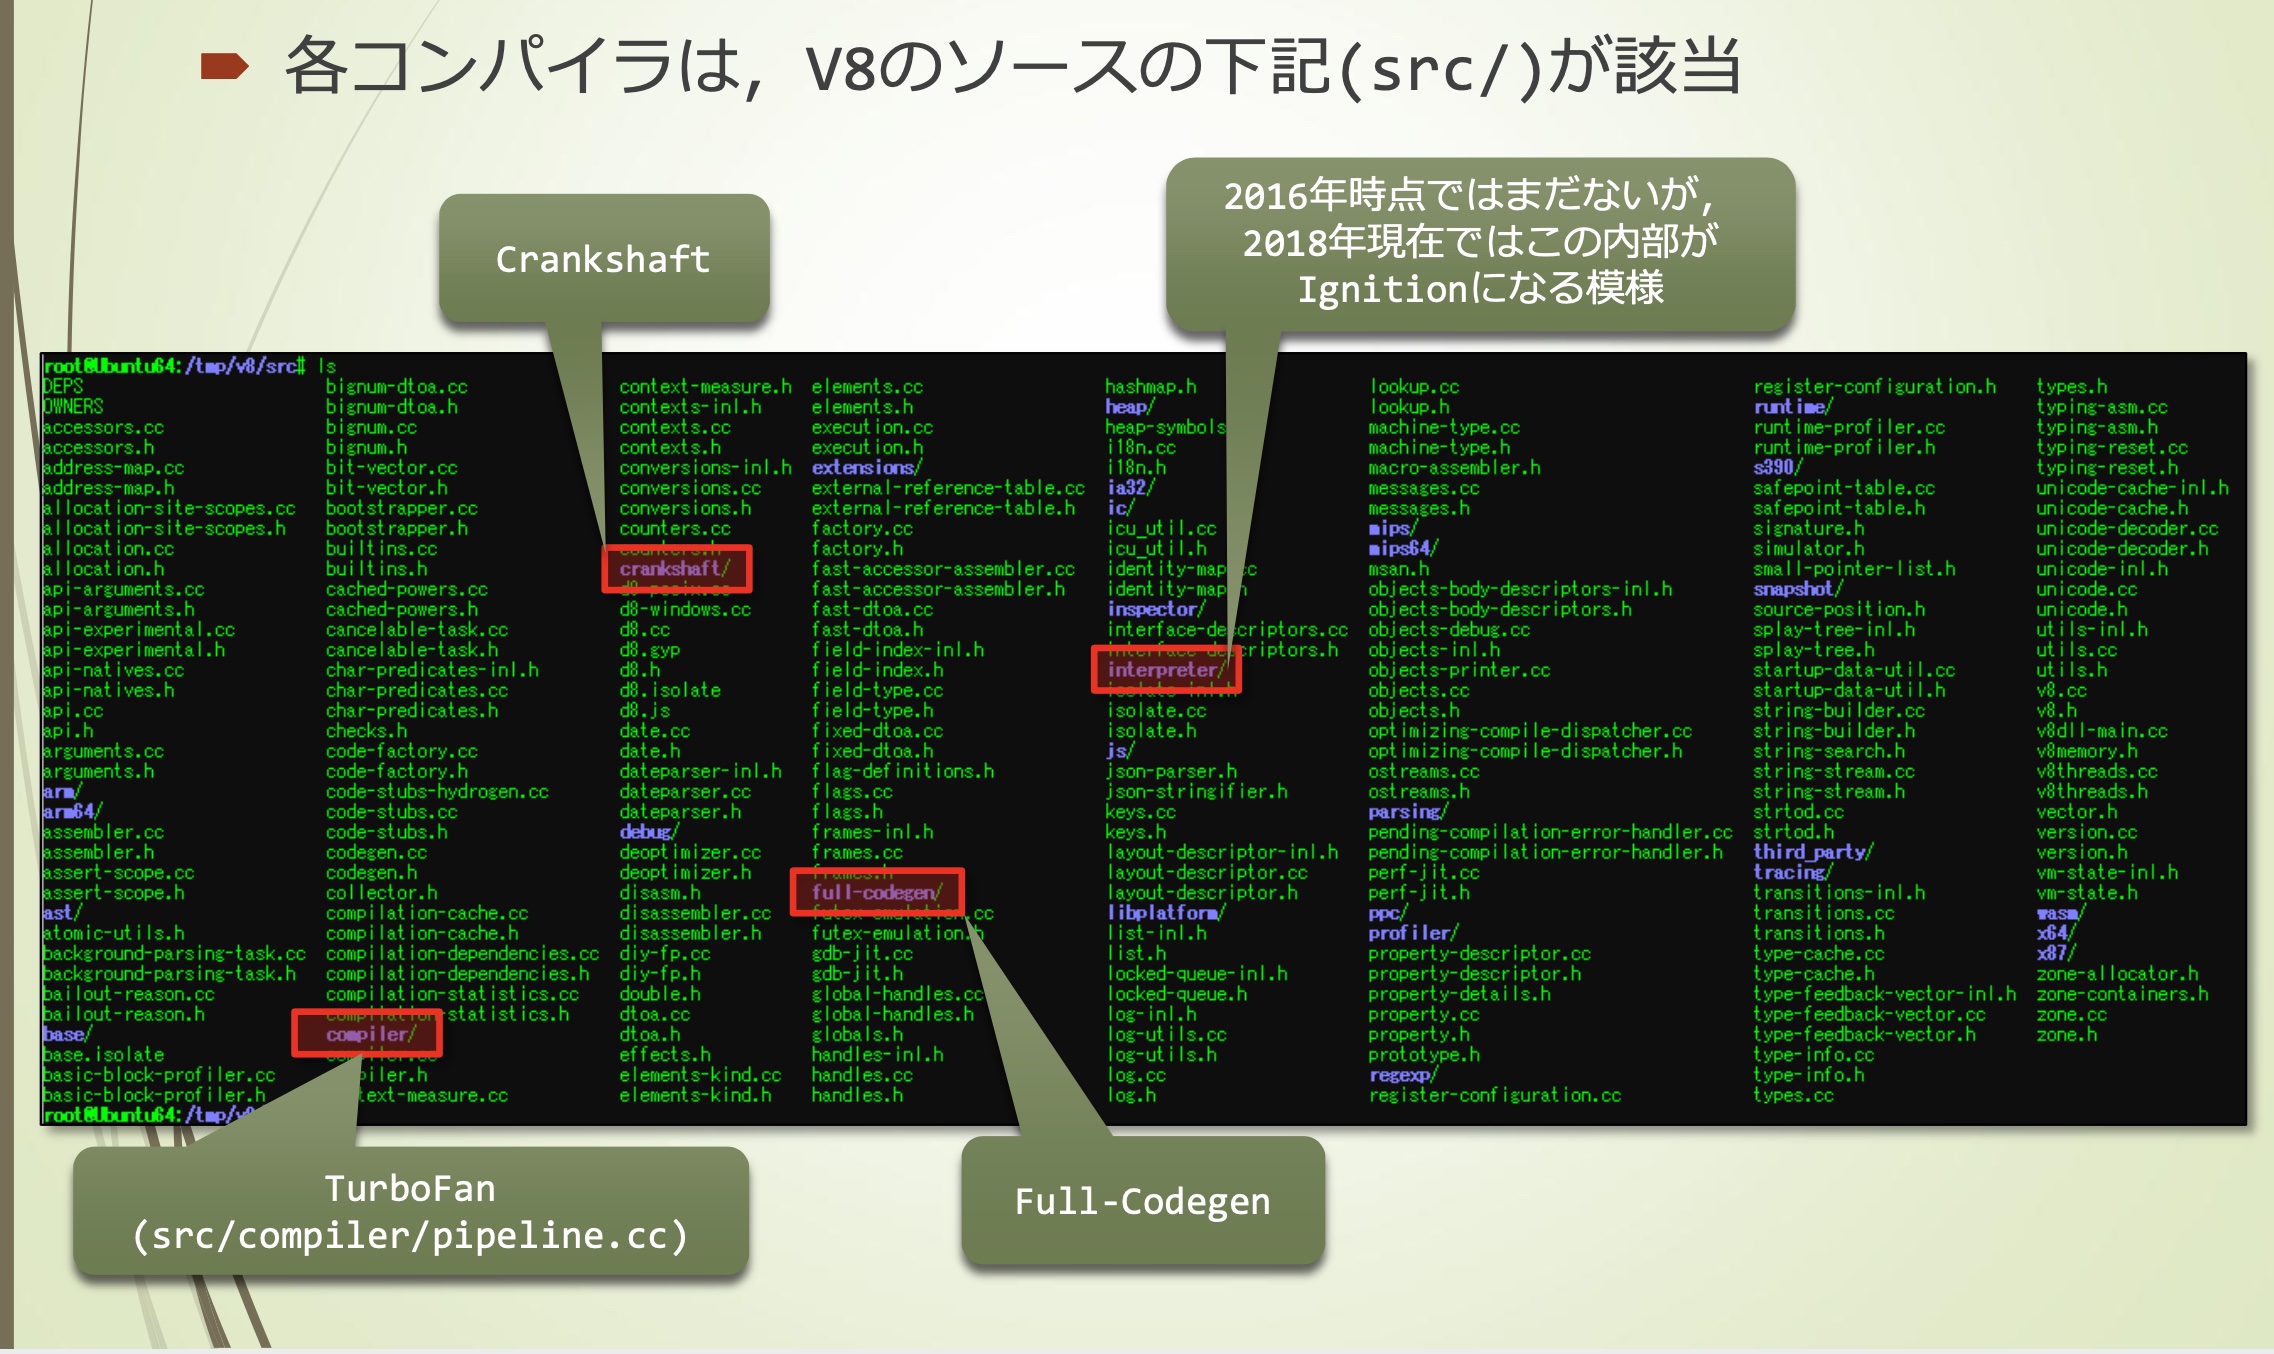Click the regexp/ directory entry
The height and width of the screenshot is (1354, 2274).
pyautogui.click(x=1402, y=1075)
